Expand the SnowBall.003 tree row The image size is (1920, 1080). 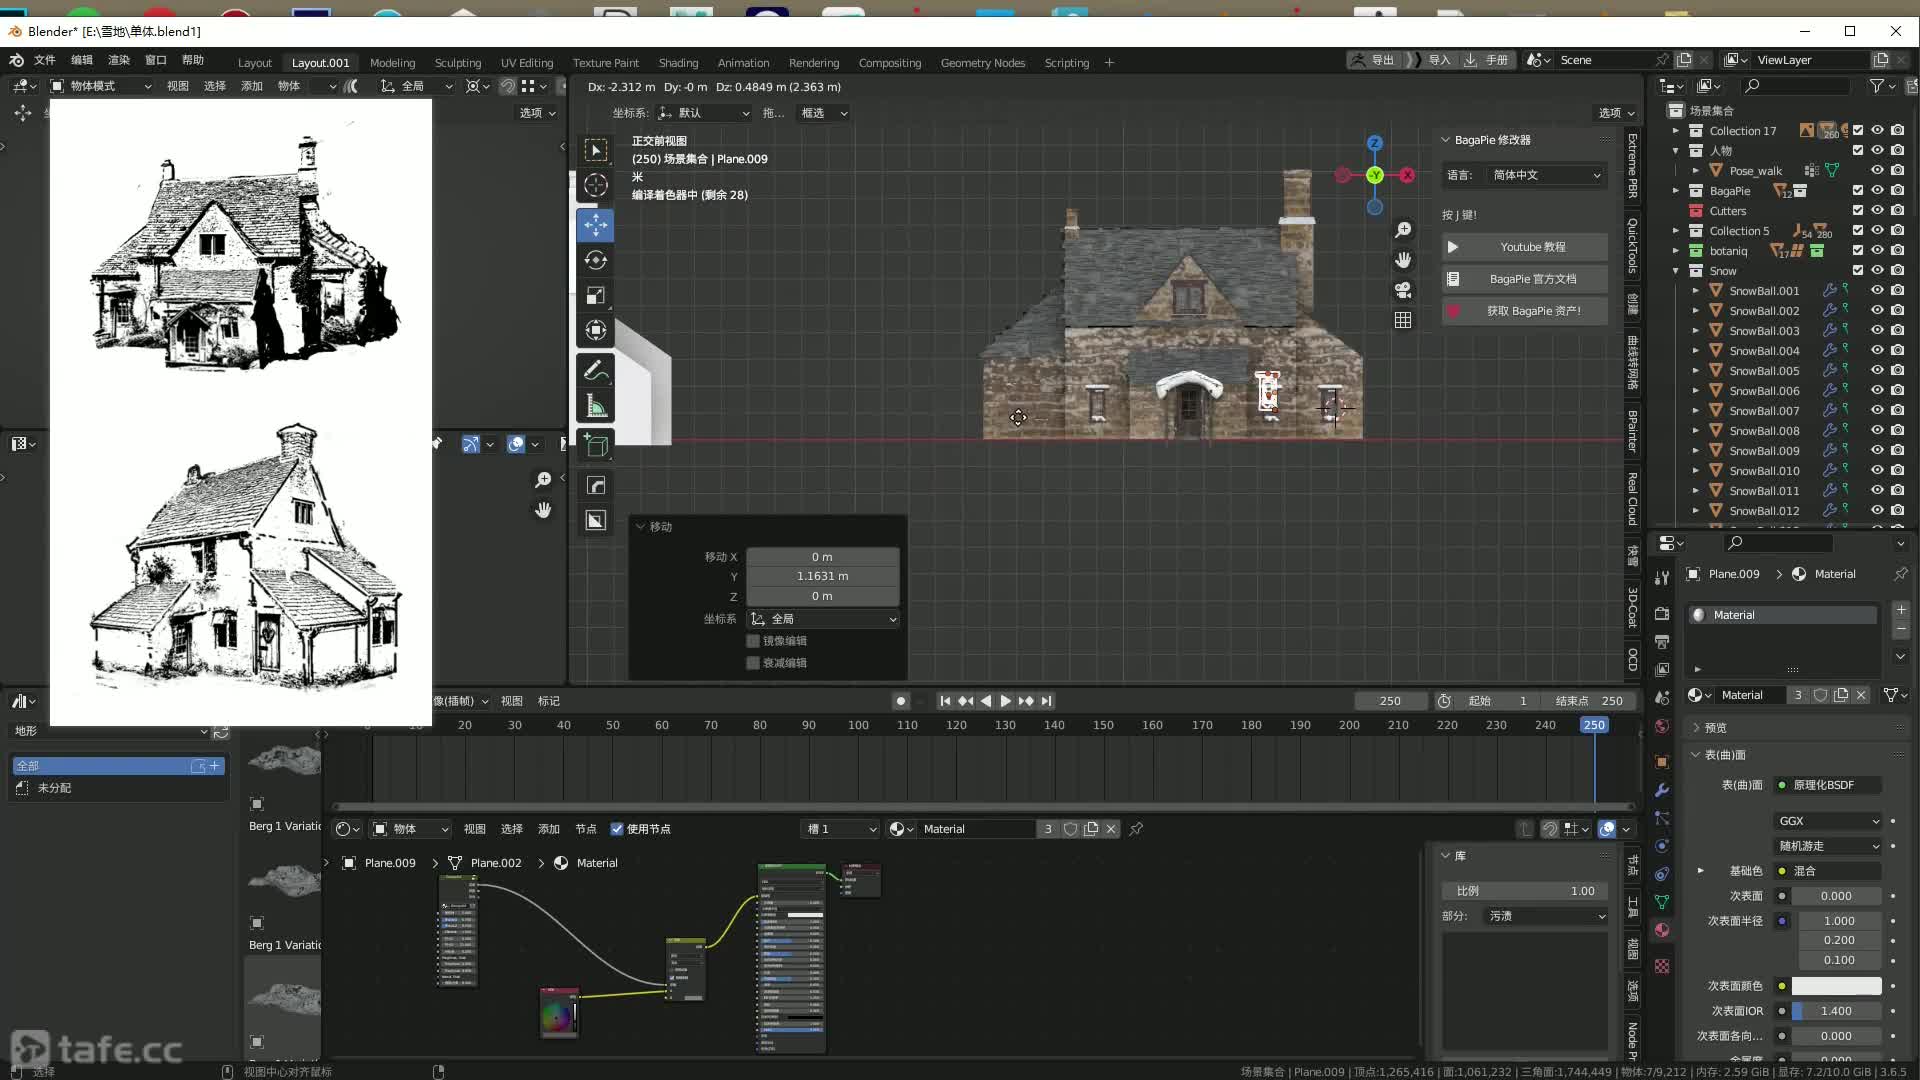point(1695,331)
